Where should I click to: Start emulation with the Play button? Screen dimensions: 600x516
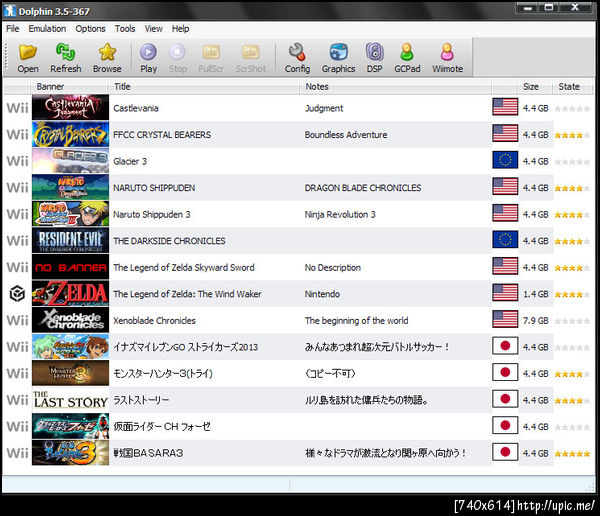pyautogui.click(x=148, y=58)
